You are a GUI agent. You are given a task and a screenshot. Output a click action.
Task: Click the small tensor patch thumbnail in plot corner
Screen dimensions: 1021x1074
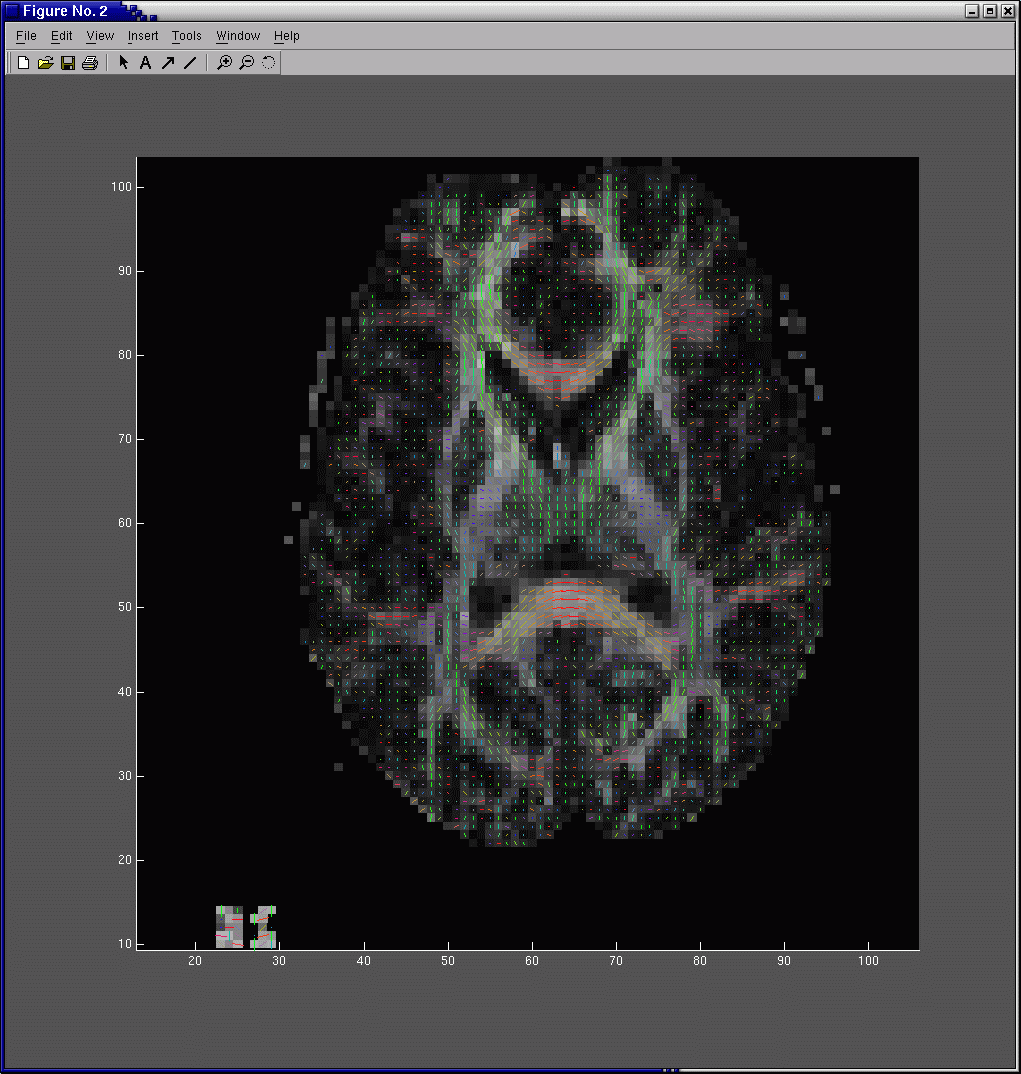tap(246, 927)
